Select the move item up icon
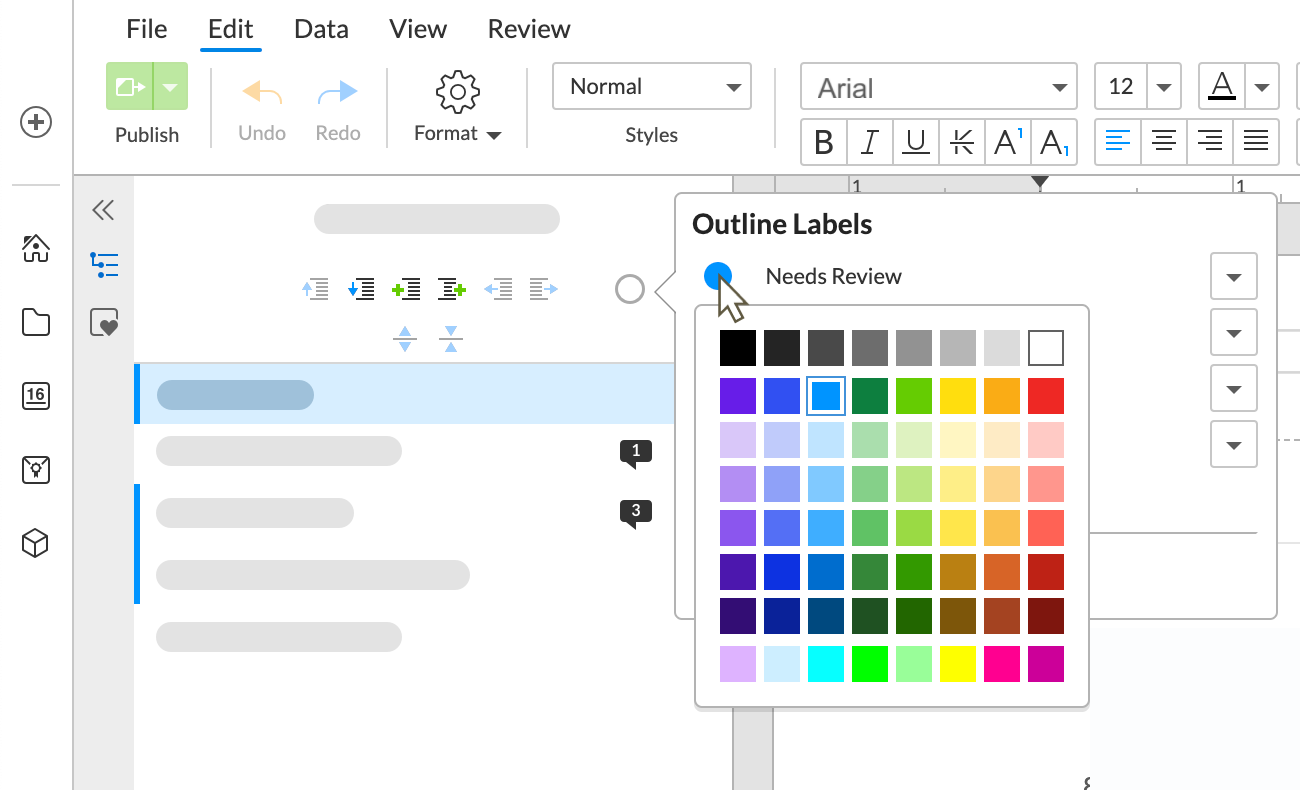This screenshot has width=1300, height=790. coord(316,289)
